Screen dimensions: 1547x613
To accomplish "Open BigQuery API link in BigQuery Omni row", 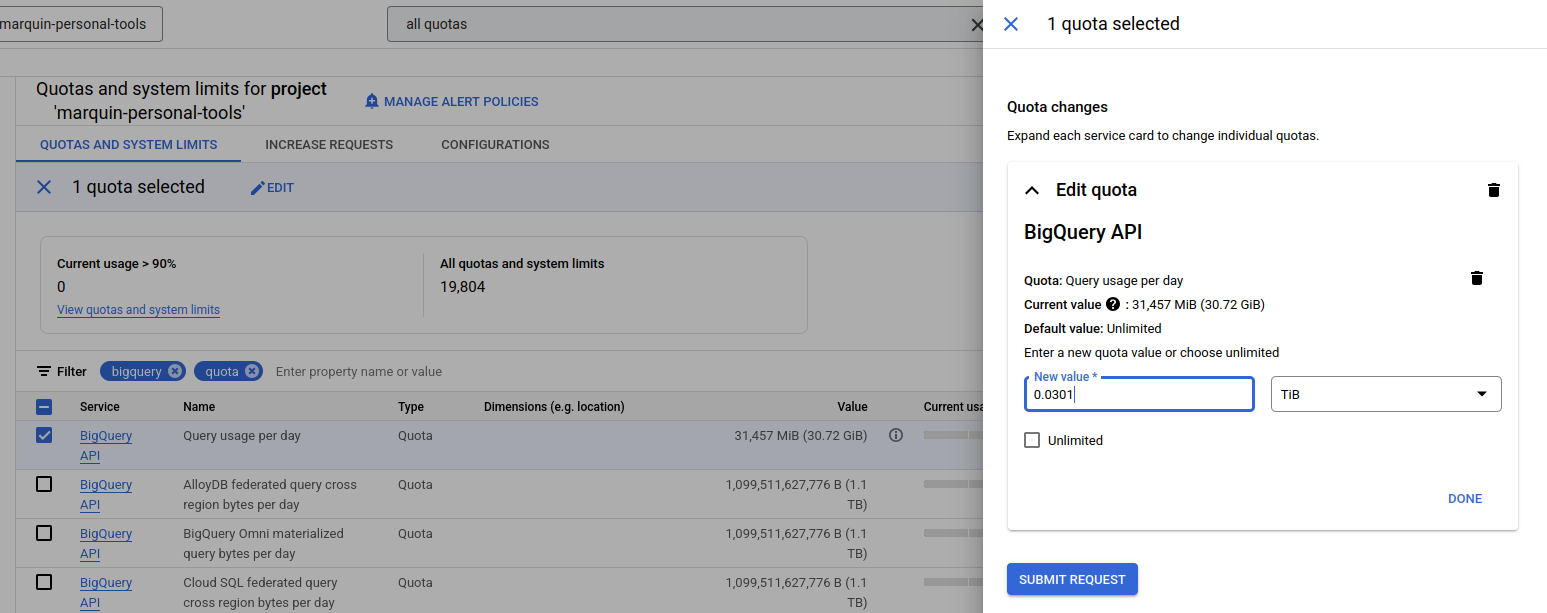I will 105,544.
